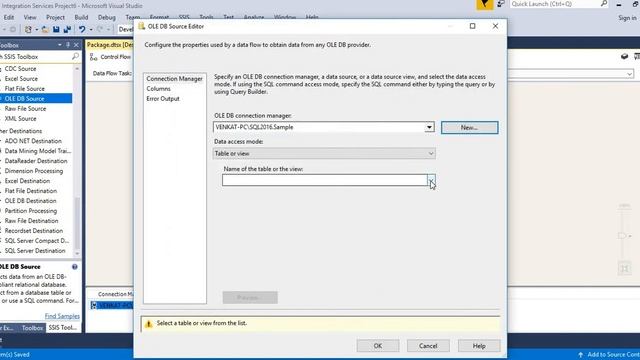Select Excel Source in the toolbox
This screenshot has width=640, height=360.
tap(21, 79)
